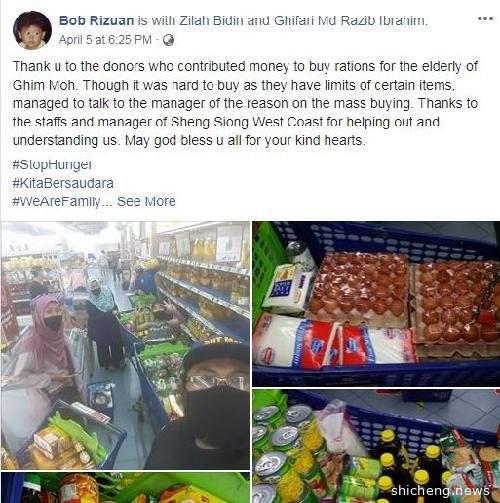Viewport: 500px width, 503px height.
Task: Open Bob Rizuan profile name link
Action: pos(96,21)
